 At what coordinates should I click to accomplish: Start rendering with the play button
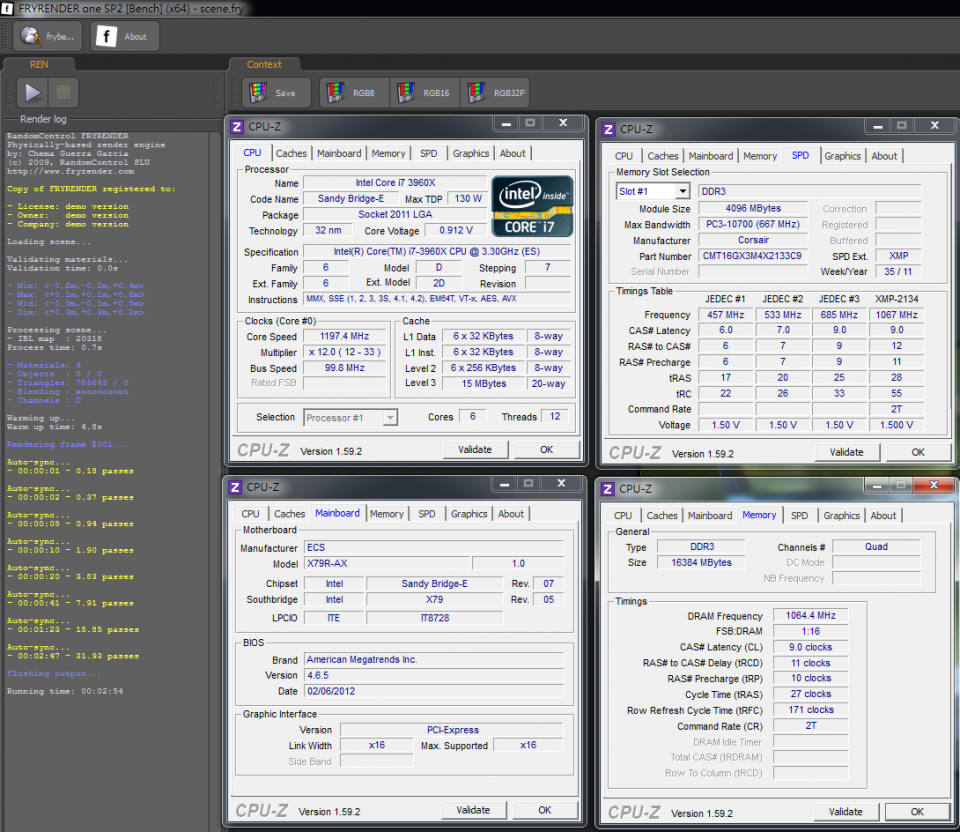pos(33,93)
